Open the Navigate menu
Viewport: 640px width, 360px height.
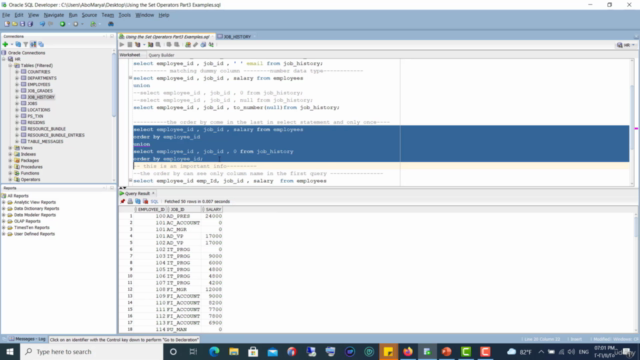(x=53, y=15)
